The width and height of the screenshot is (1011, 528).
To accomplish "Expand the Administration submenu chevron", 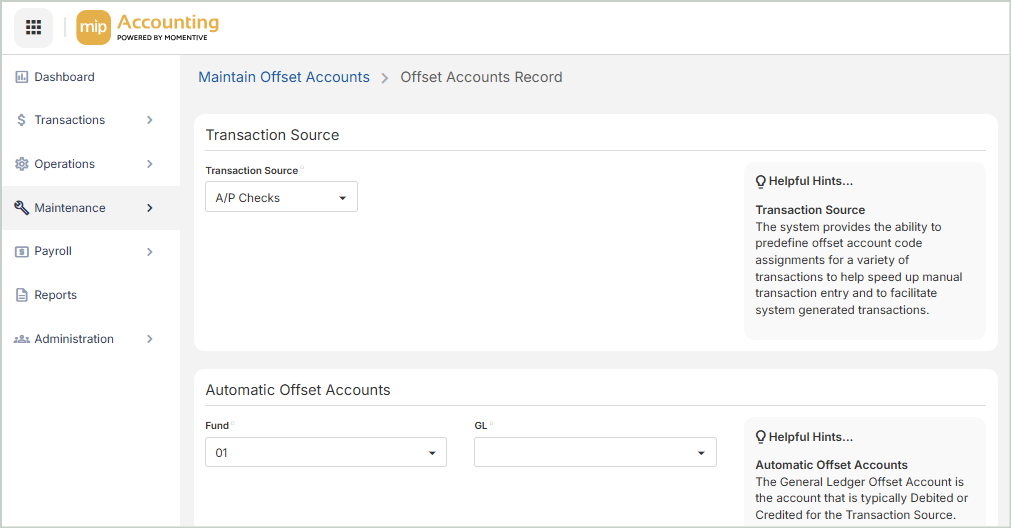I will click(150, 339).
